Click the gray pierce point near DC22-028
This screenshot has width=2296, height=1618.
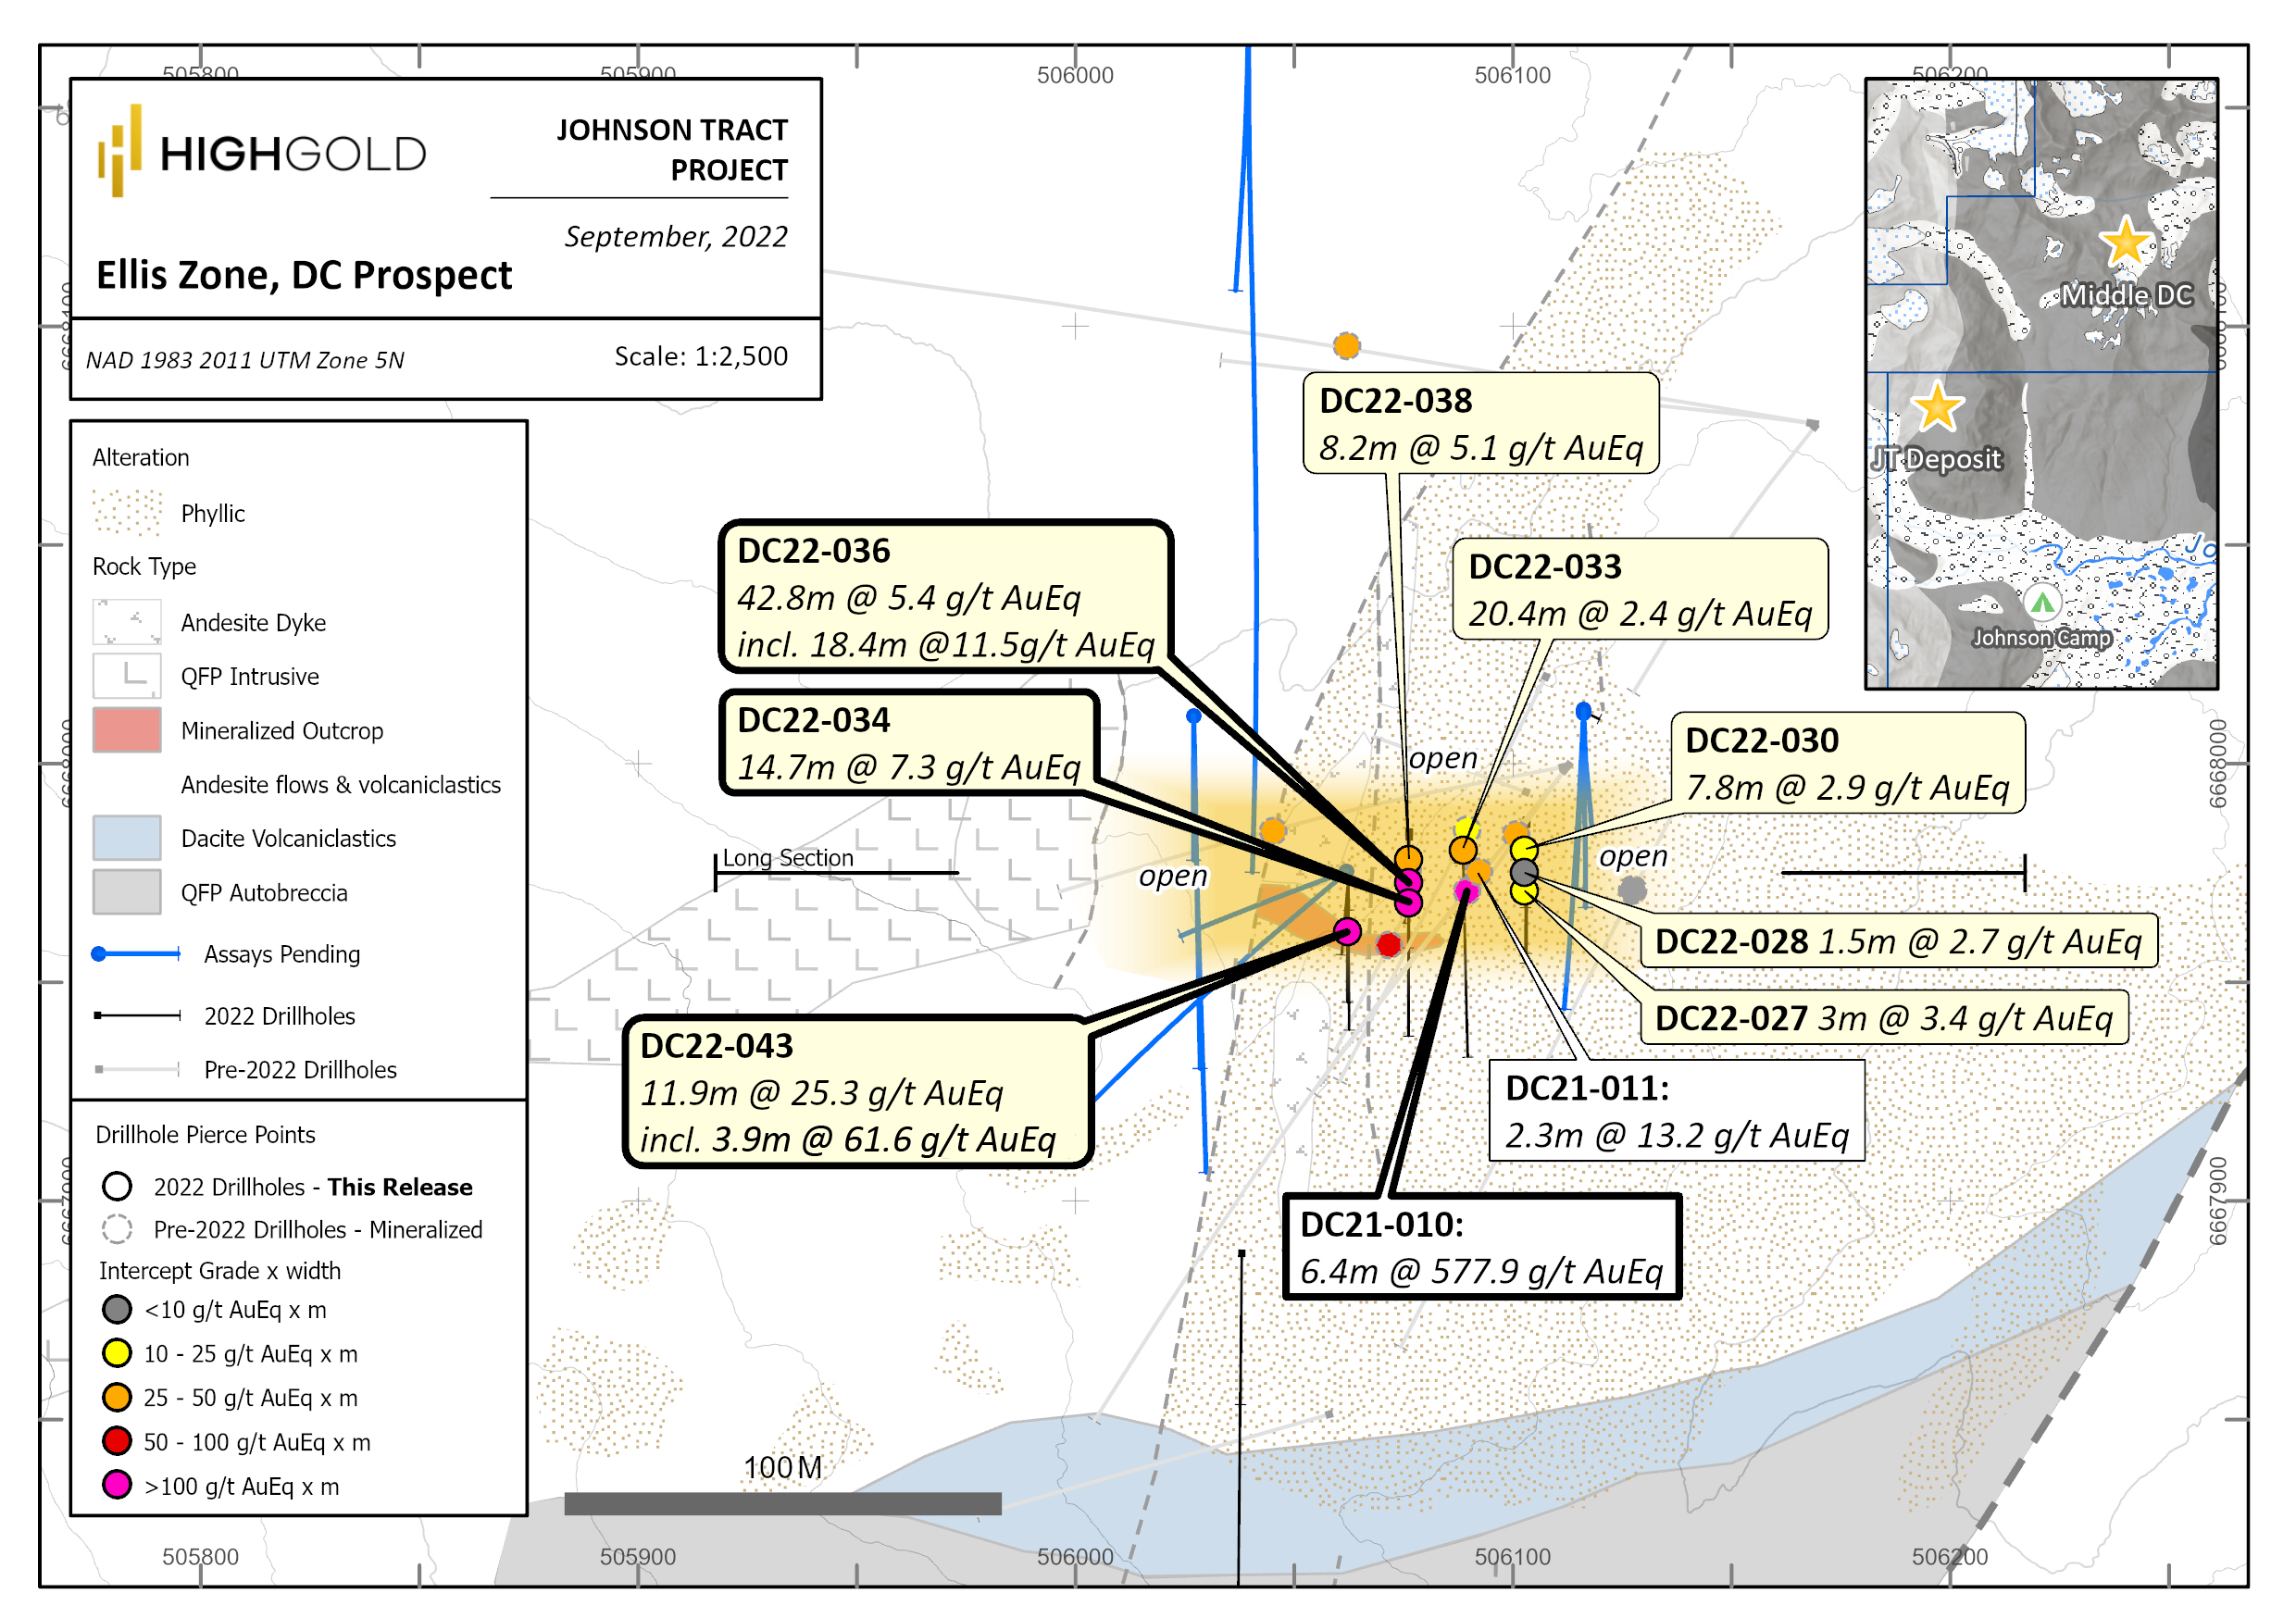pos(1523,872)
